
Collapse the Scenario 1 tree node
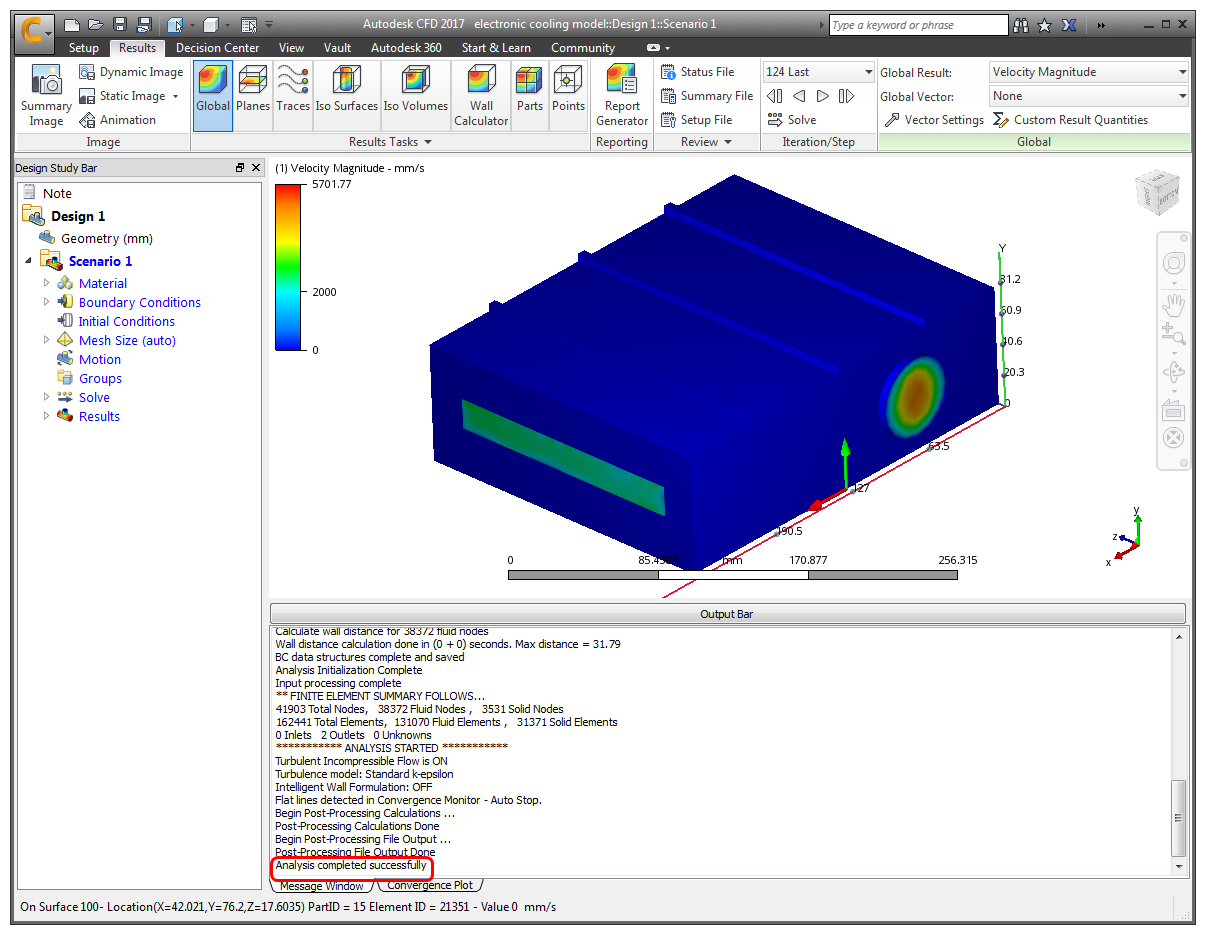28,261
